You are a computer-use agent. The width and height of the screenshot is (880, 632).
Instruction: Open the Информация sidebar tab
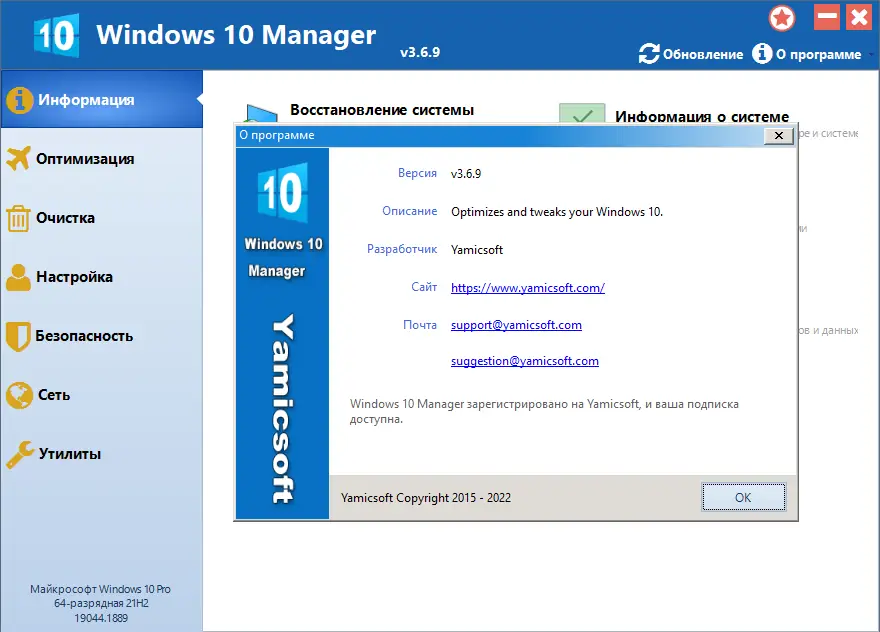click(x=102, y=99)
